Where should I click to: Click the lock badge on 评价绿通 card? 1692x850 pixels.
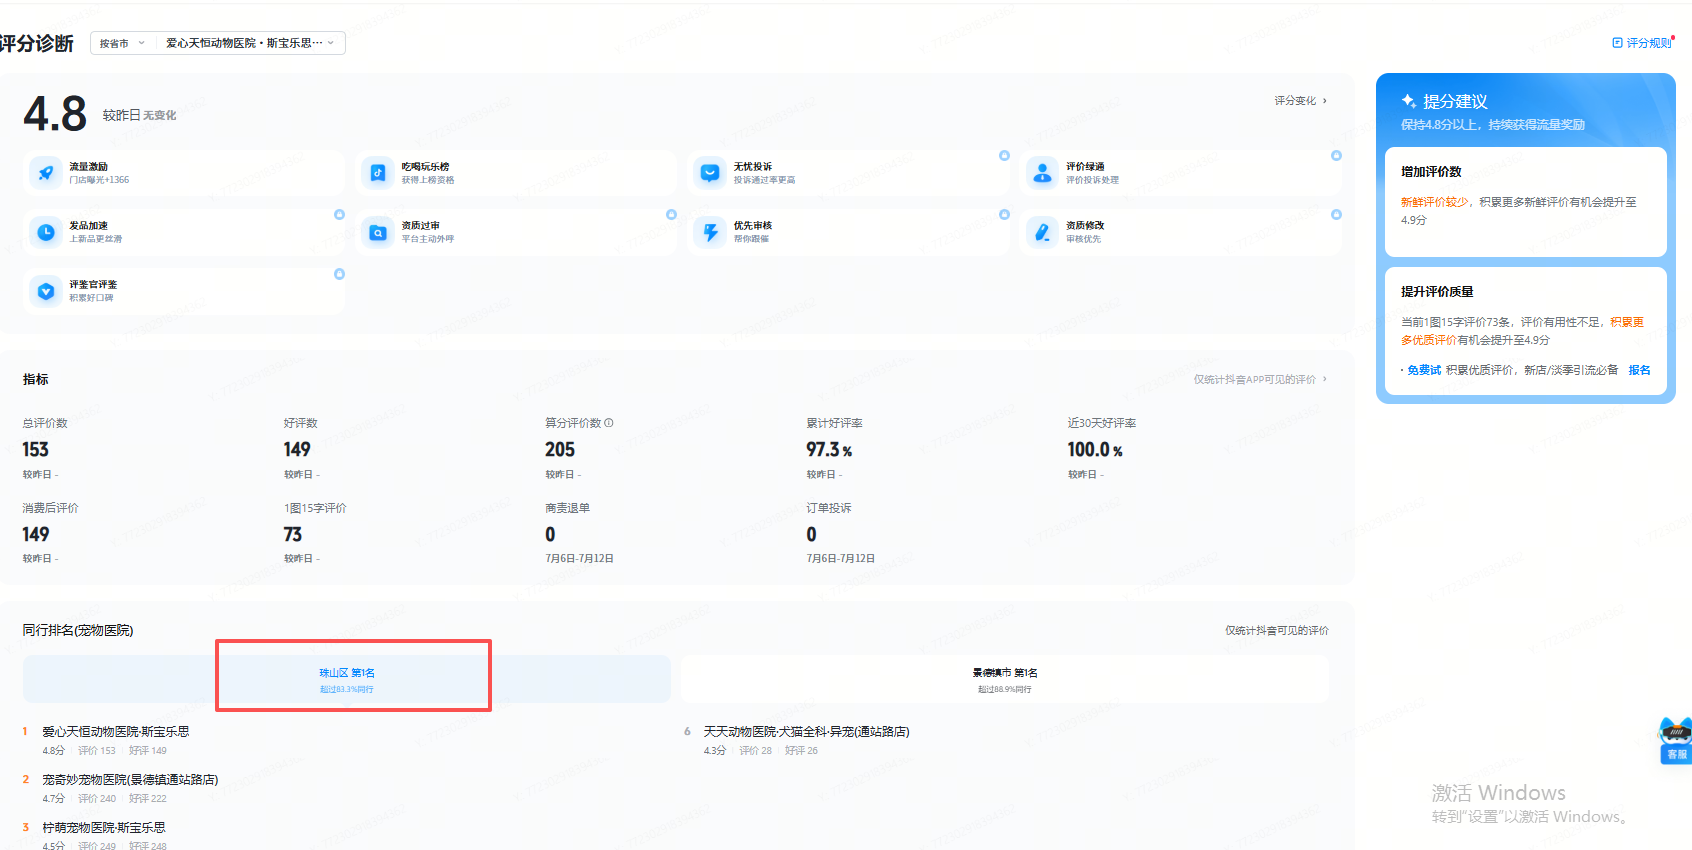[1336, 156]
